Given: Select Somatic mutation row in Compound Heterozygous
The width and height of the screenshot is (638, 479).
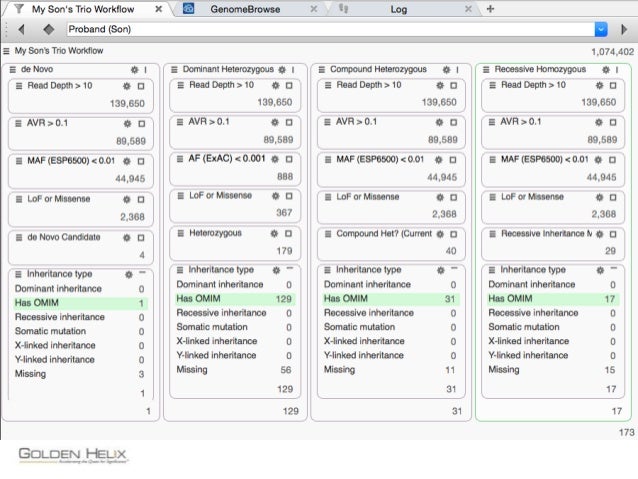Looking at the screenshot, I should pos(391,327).
